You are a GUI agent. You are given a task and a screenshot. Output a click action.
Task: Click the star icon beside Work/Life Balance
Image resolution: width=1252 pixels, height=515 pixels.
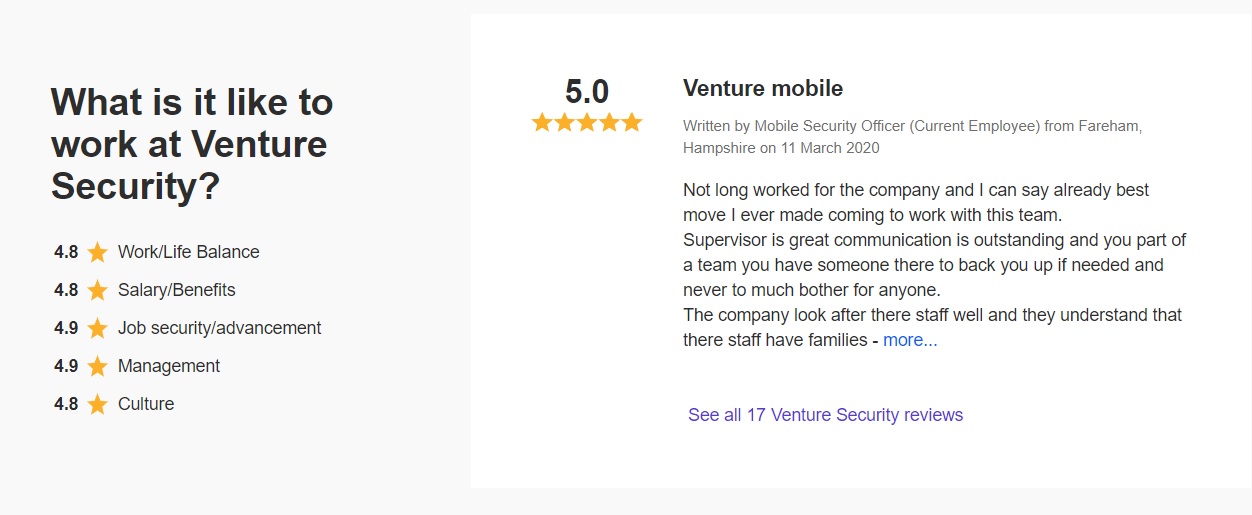pos(97,252)
